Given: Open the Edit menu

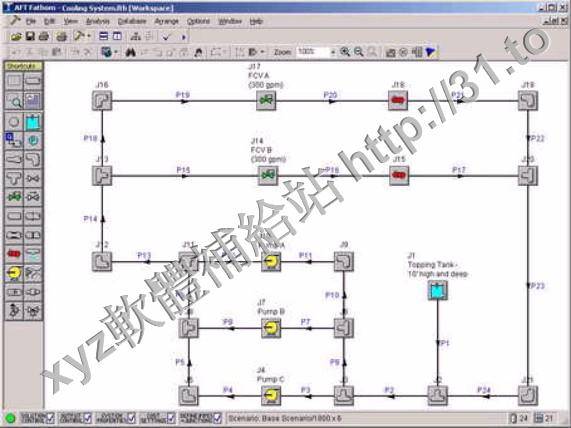Looking at the screenshot, I should tap(49, 21).
